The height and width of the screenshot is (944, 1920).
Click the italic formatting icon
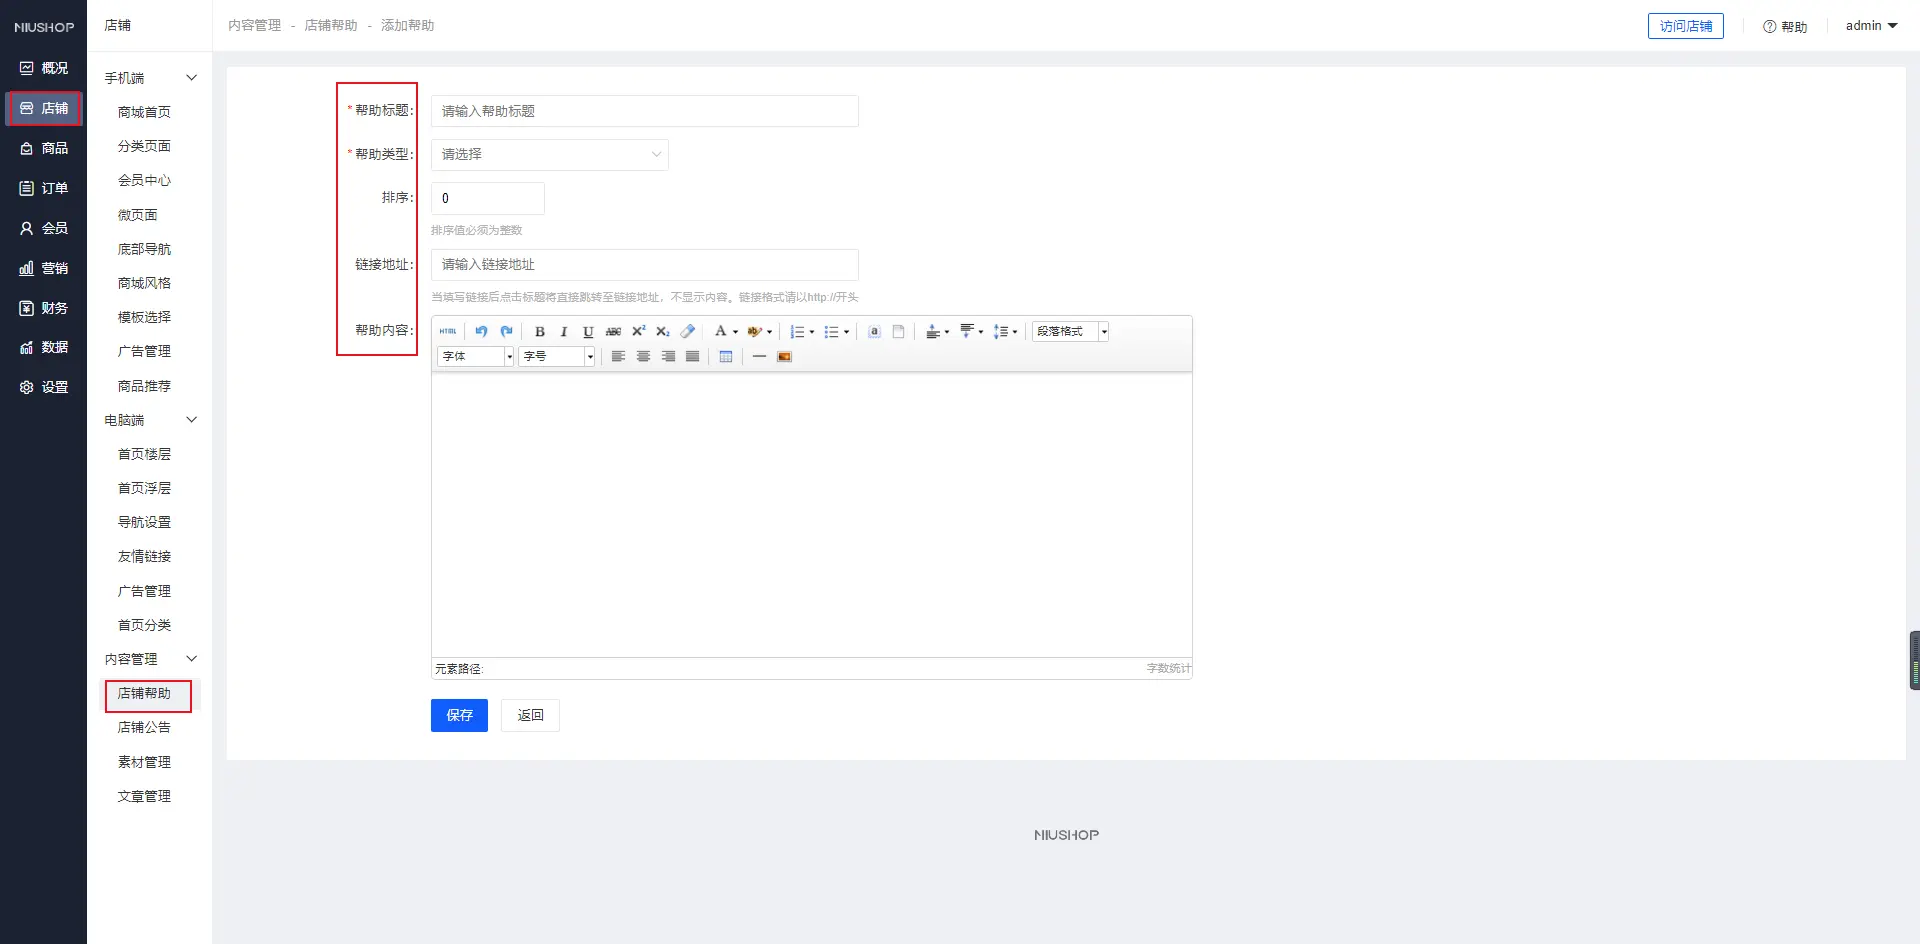coord(564,332)
